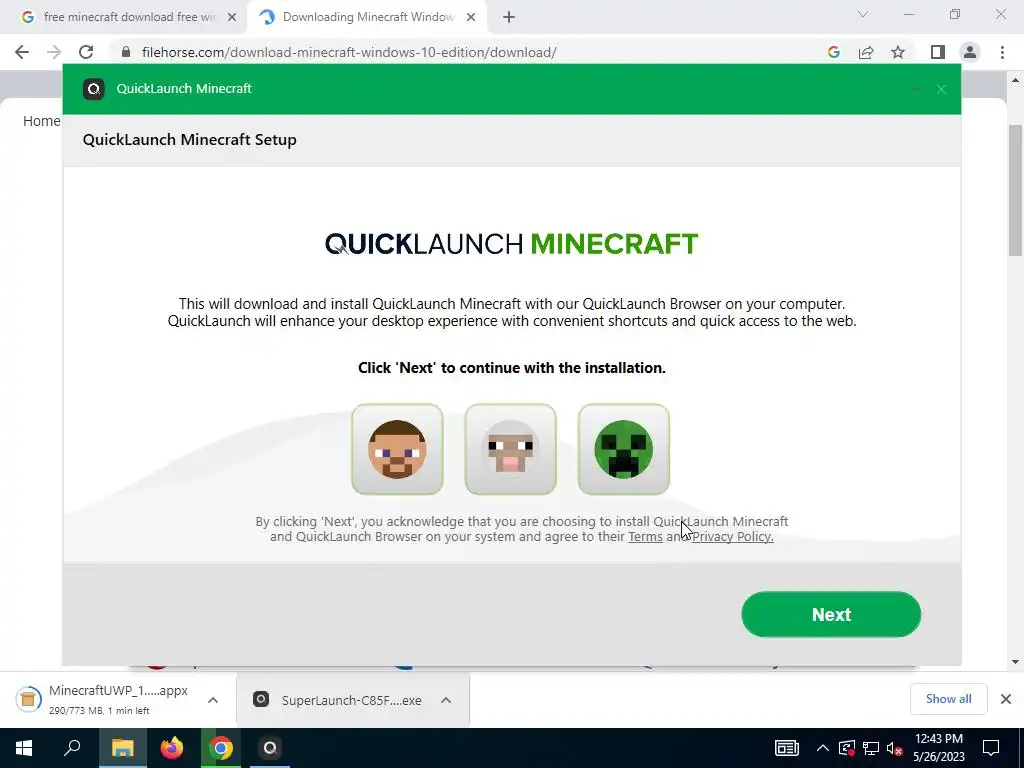Click the scrollbar down arrow

coord(1015,662)
